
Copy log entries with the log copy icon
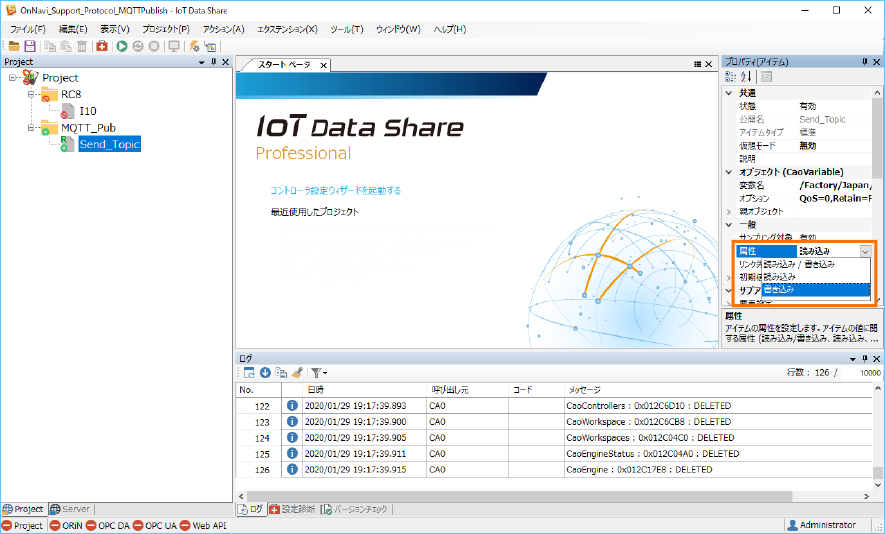pyautogui.click(x=281, y=373)
